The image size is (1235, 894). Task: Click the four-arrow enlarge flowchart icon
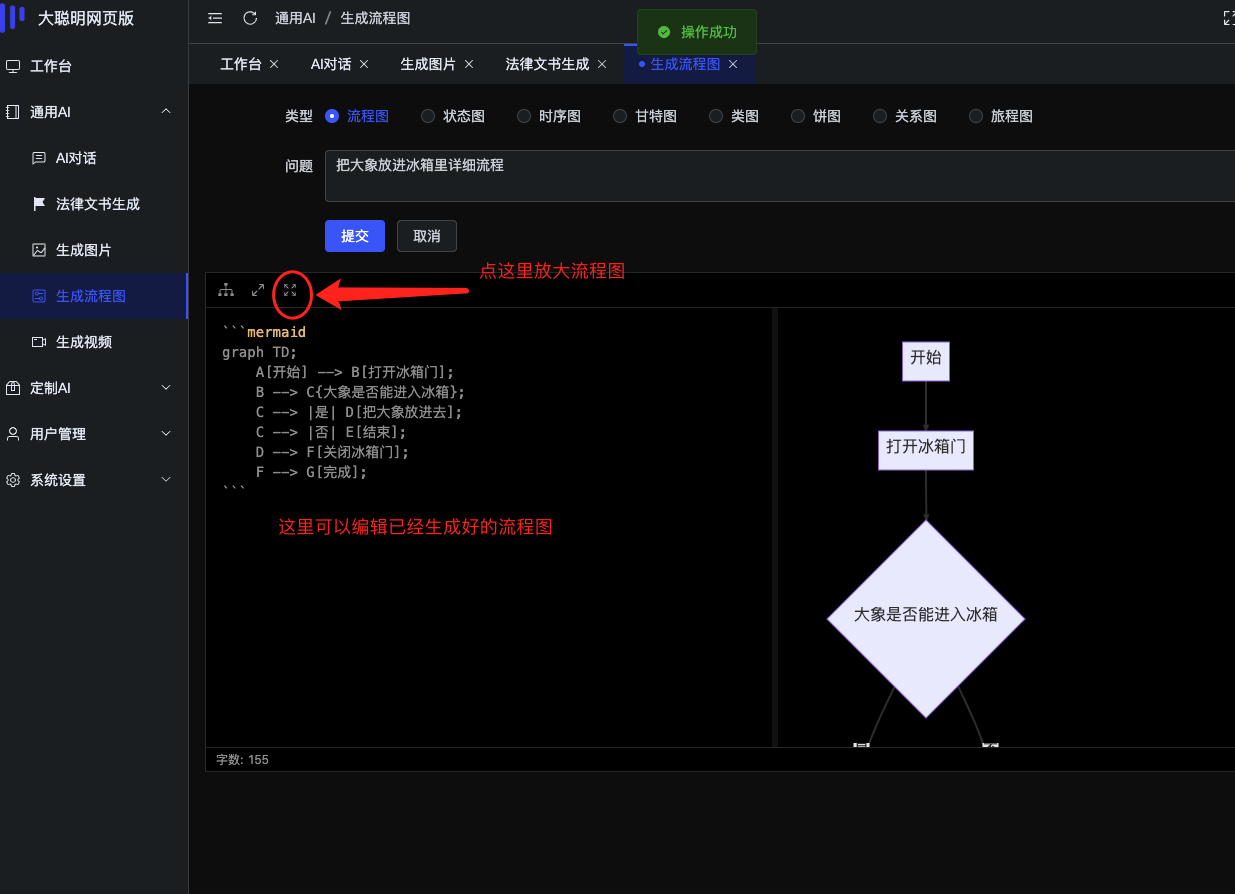[290, 290]
